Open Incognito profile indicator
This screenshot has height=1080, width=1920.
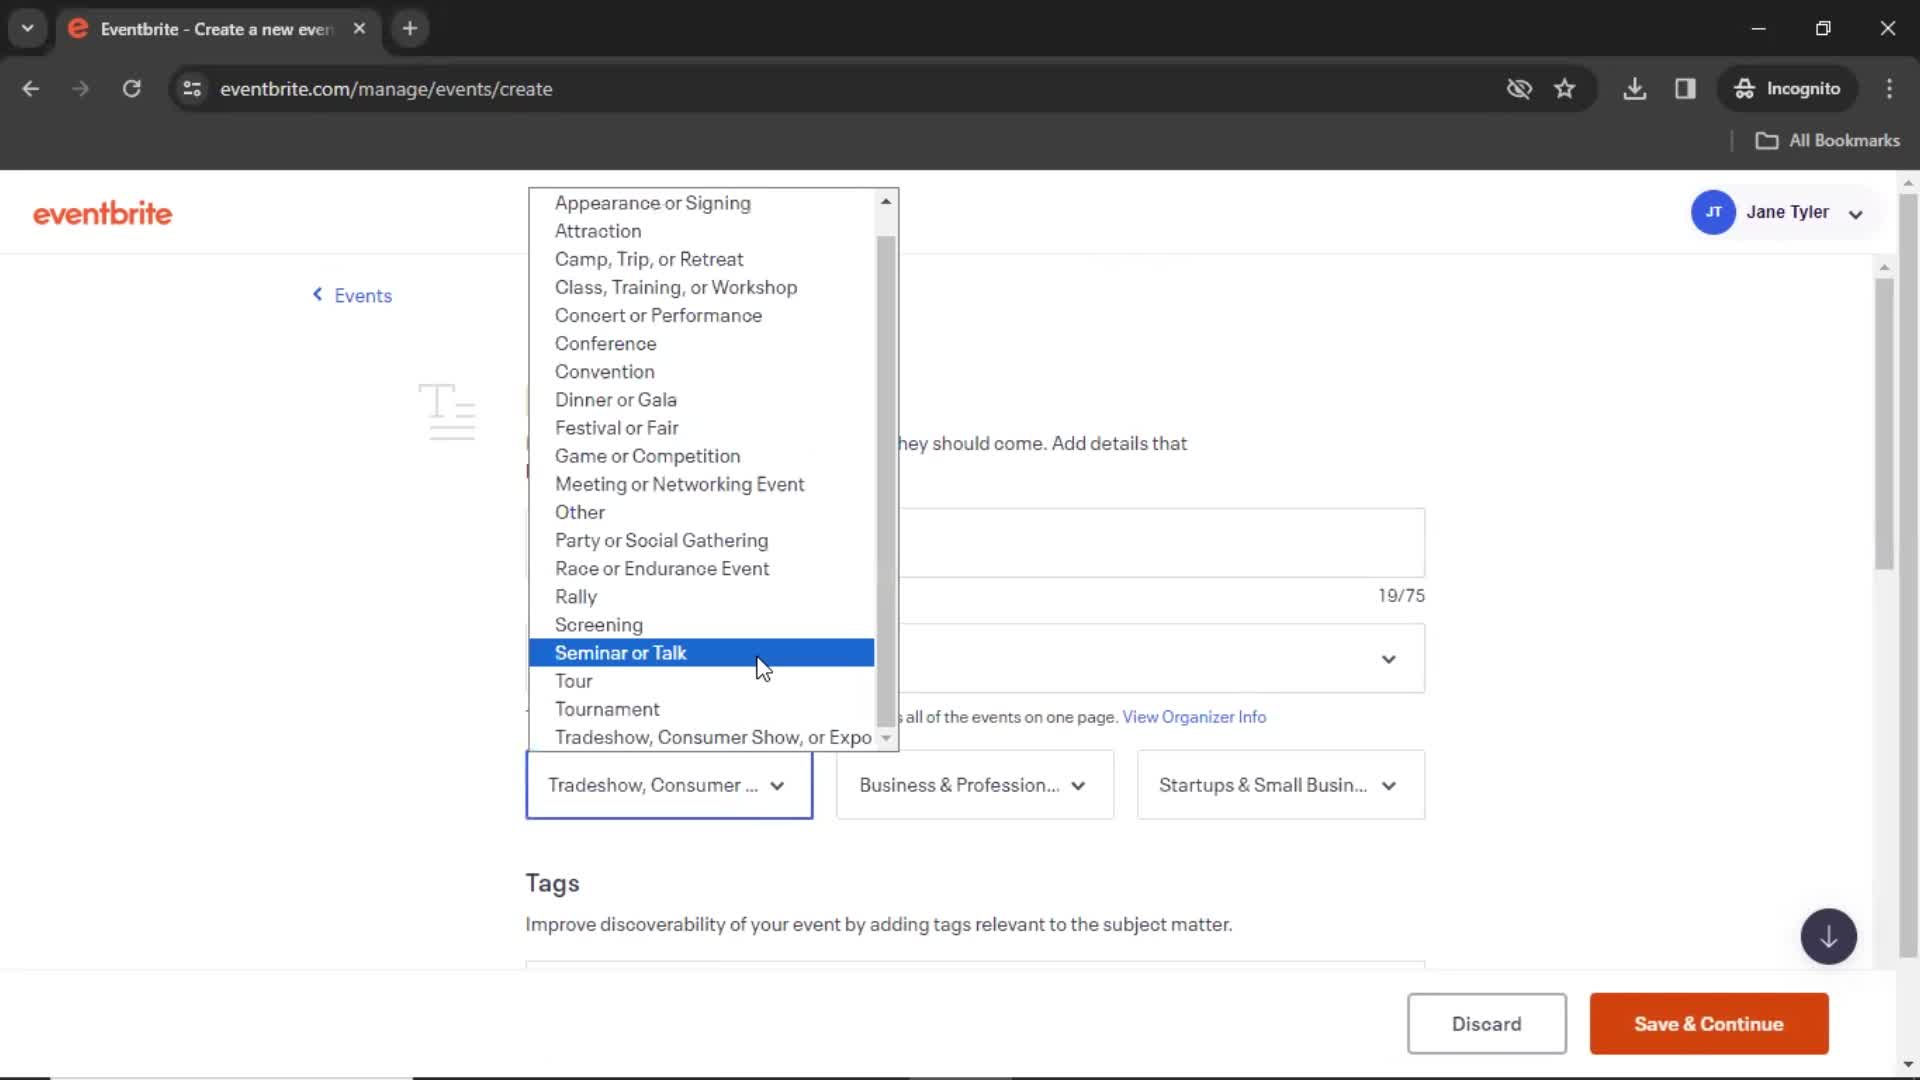tap(1787, 89)
